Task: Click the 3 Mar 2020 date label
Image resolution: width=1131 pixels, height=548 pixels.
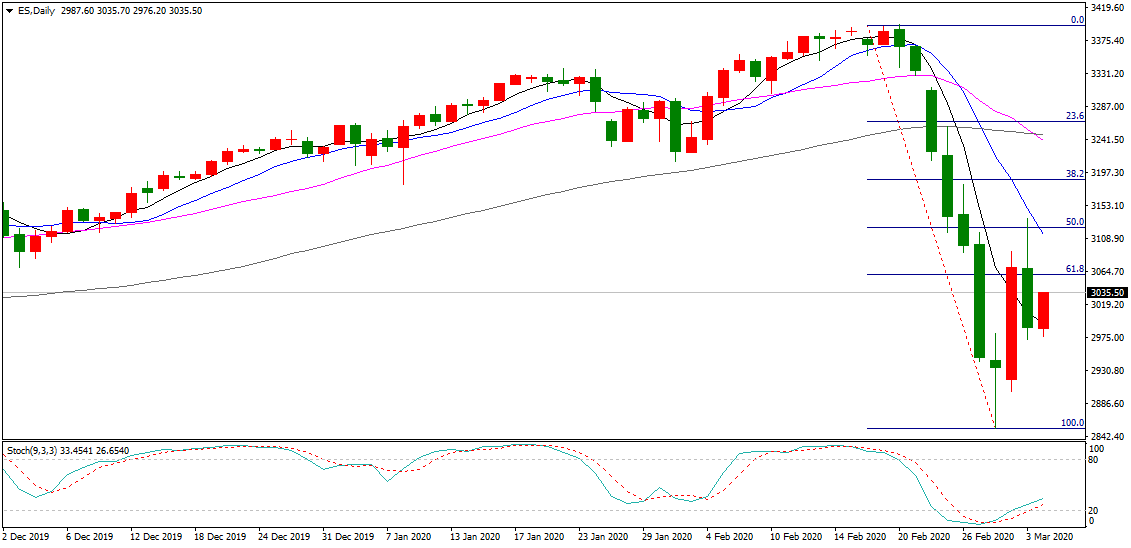Action: pyautogui.click(x=1047, y=537)
